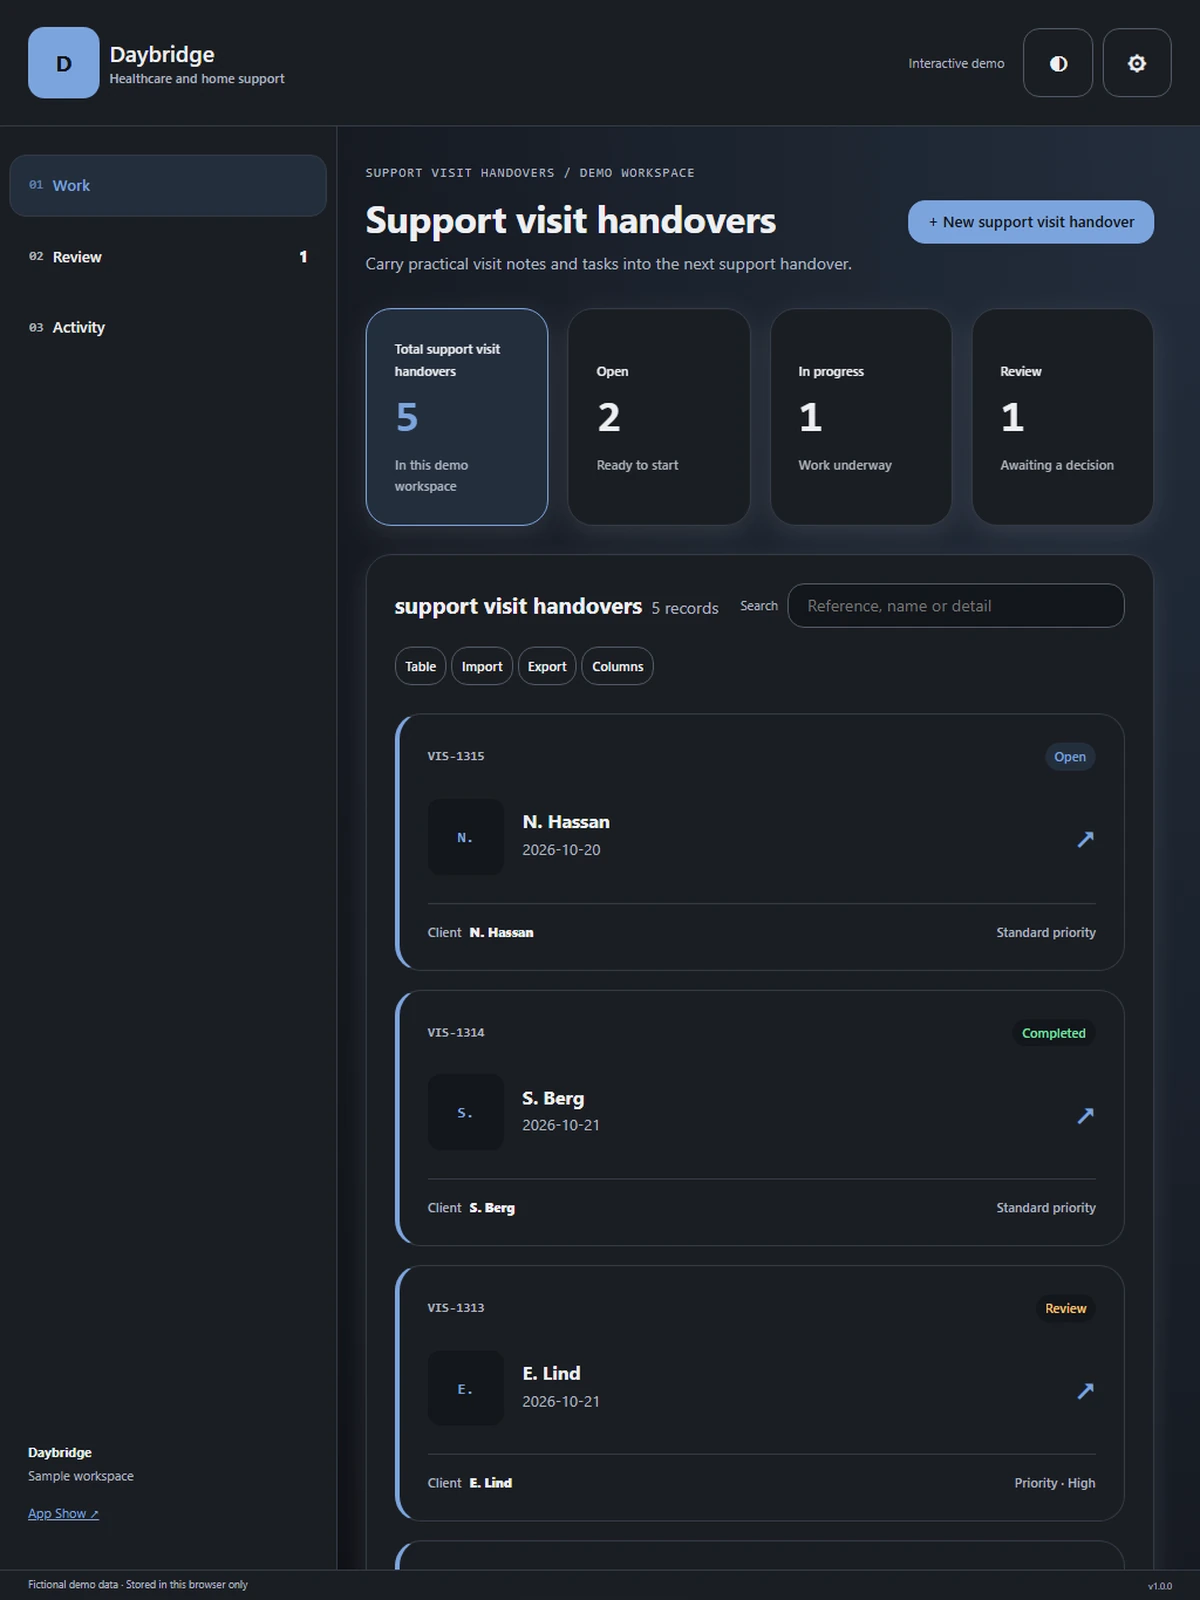Toggle the dark/light contrast theme button
1200x1600 pixels.
click(1058, 63)
